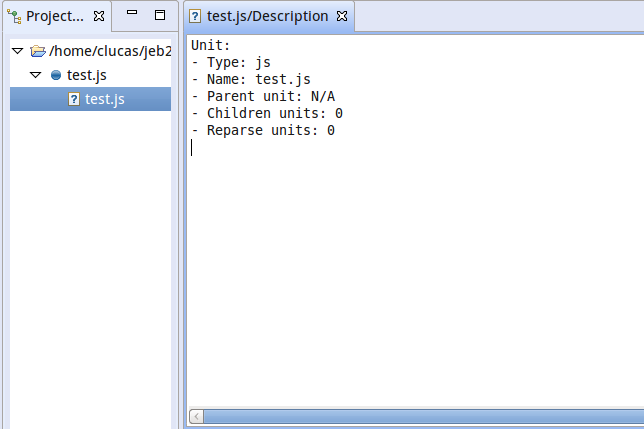Image resolution: width=644 pixels, height=429 pixels.
Task: Click the empty line under Reparse units
Action: click(415, 147)
